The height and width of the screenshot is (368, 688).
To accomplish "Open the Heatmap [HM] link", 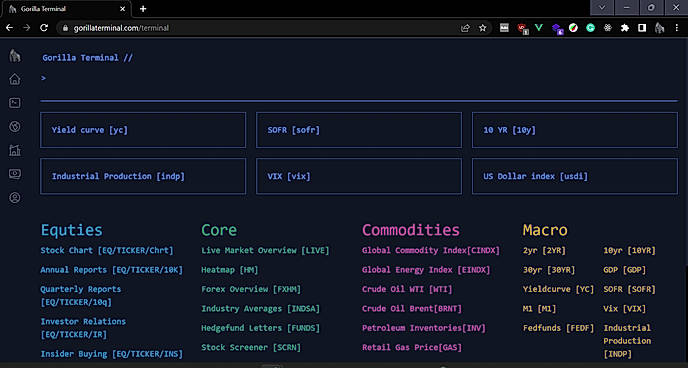I will click(x=230, y=270).
